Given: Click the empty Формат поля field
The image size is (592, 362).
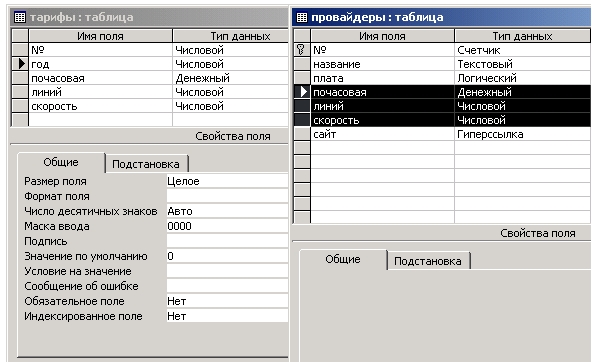Looking at the screenshot, I should click(227, 196).
